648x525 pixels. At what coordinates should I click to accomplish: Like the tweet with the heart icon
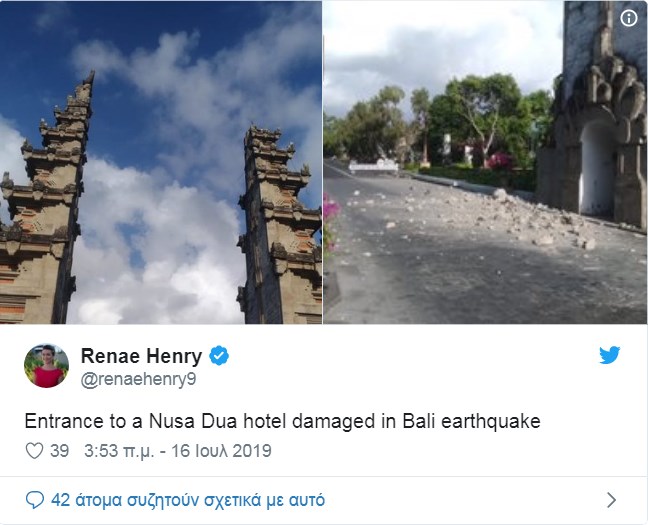coord(34,451)
